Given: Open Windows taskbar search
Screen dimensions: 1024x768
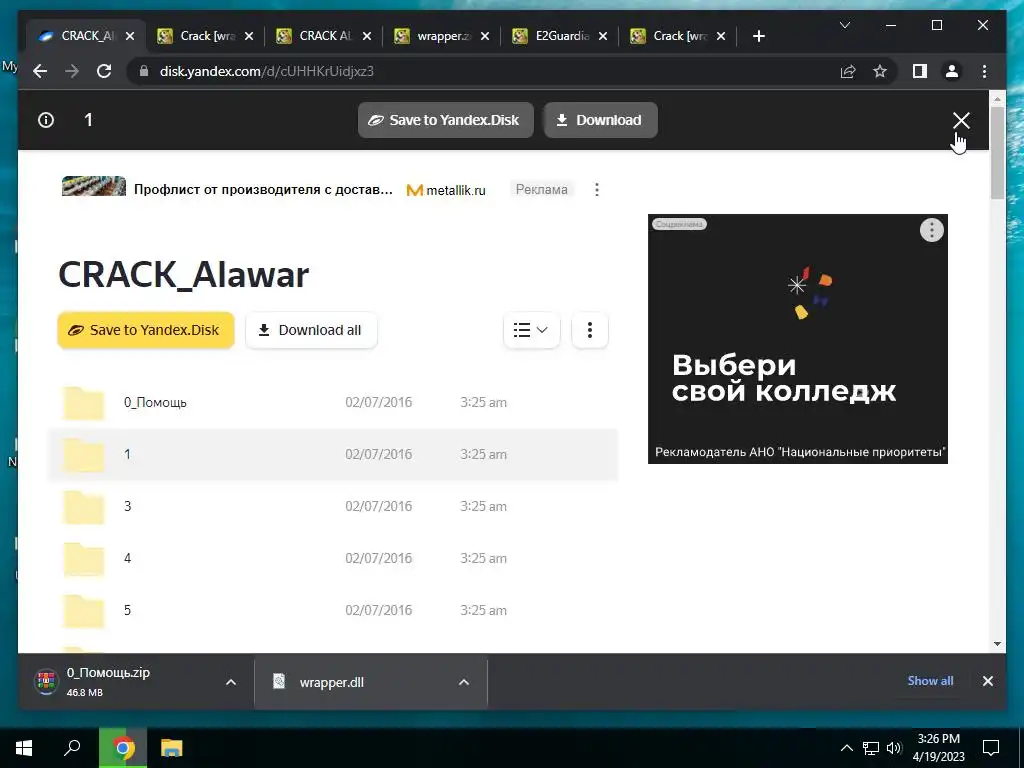Looking at the screenshot, I should click(72, 748).
